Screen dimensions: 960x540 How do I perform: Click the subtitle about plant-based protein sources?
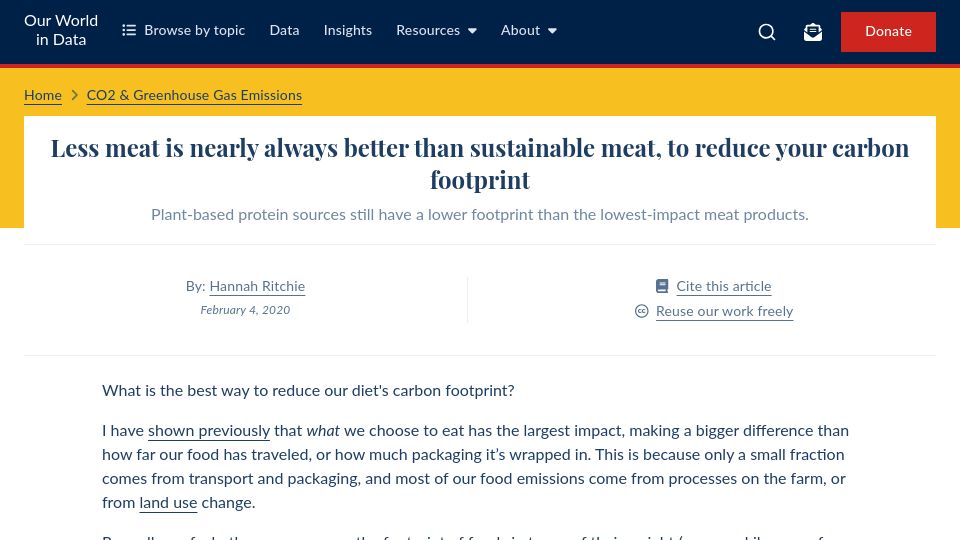coord(480,215)
